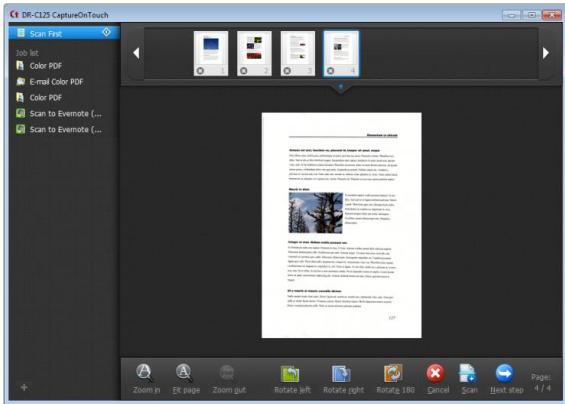Toggle the circle marker on thumbnail 2

coord(244,71)
